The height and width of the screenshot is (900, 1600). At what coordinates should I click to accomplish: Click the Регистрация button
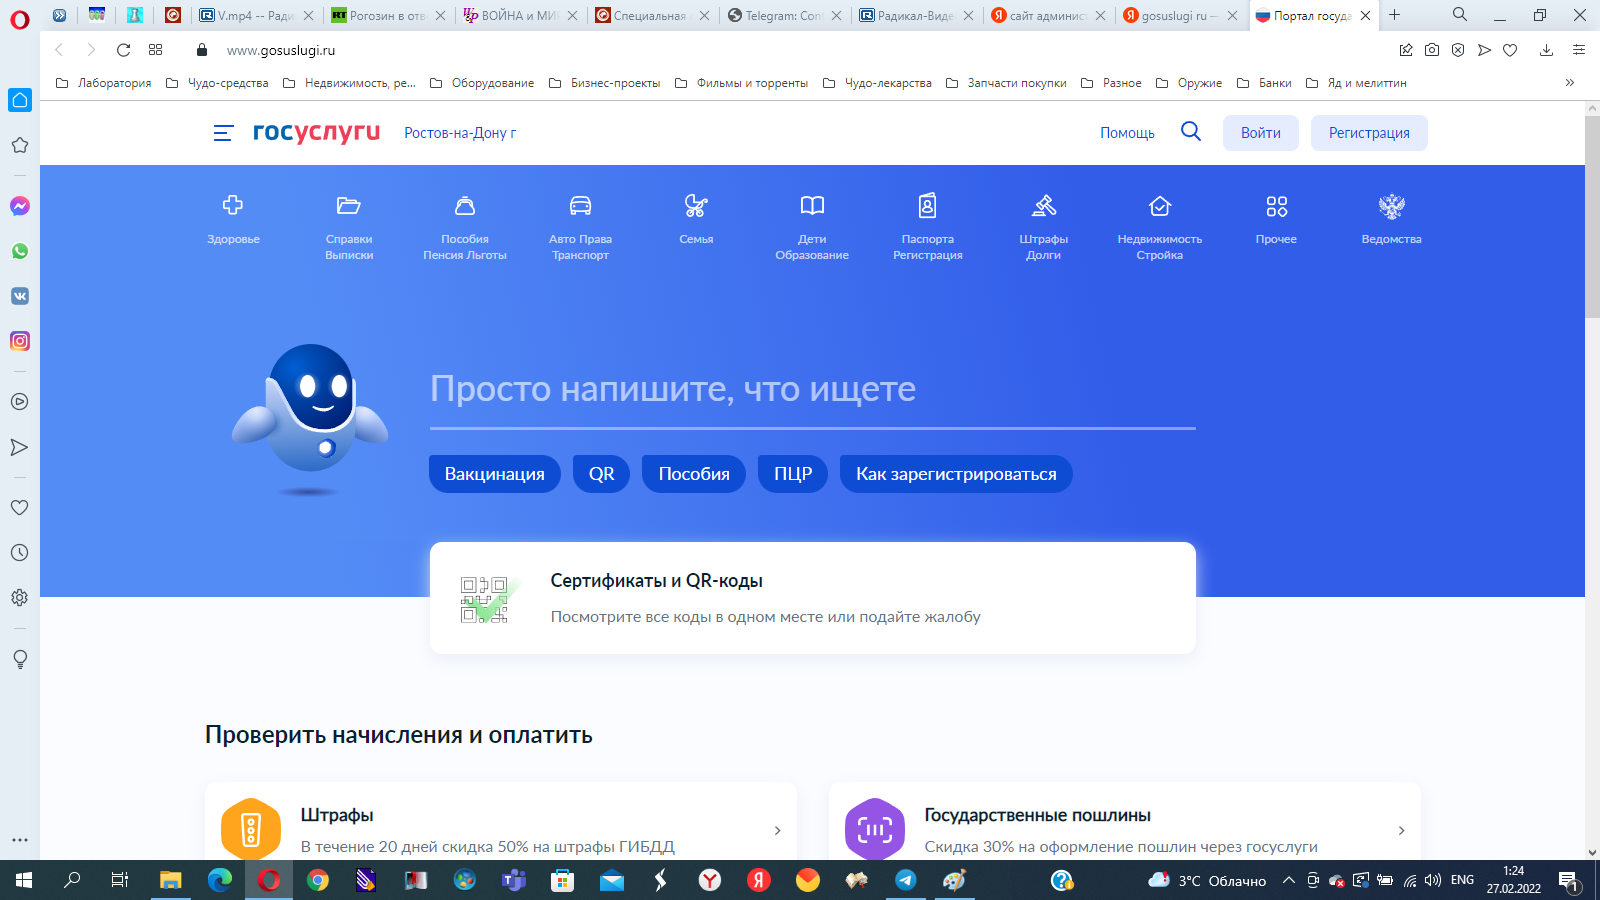pyautogui.click(x=1369, y=132)
